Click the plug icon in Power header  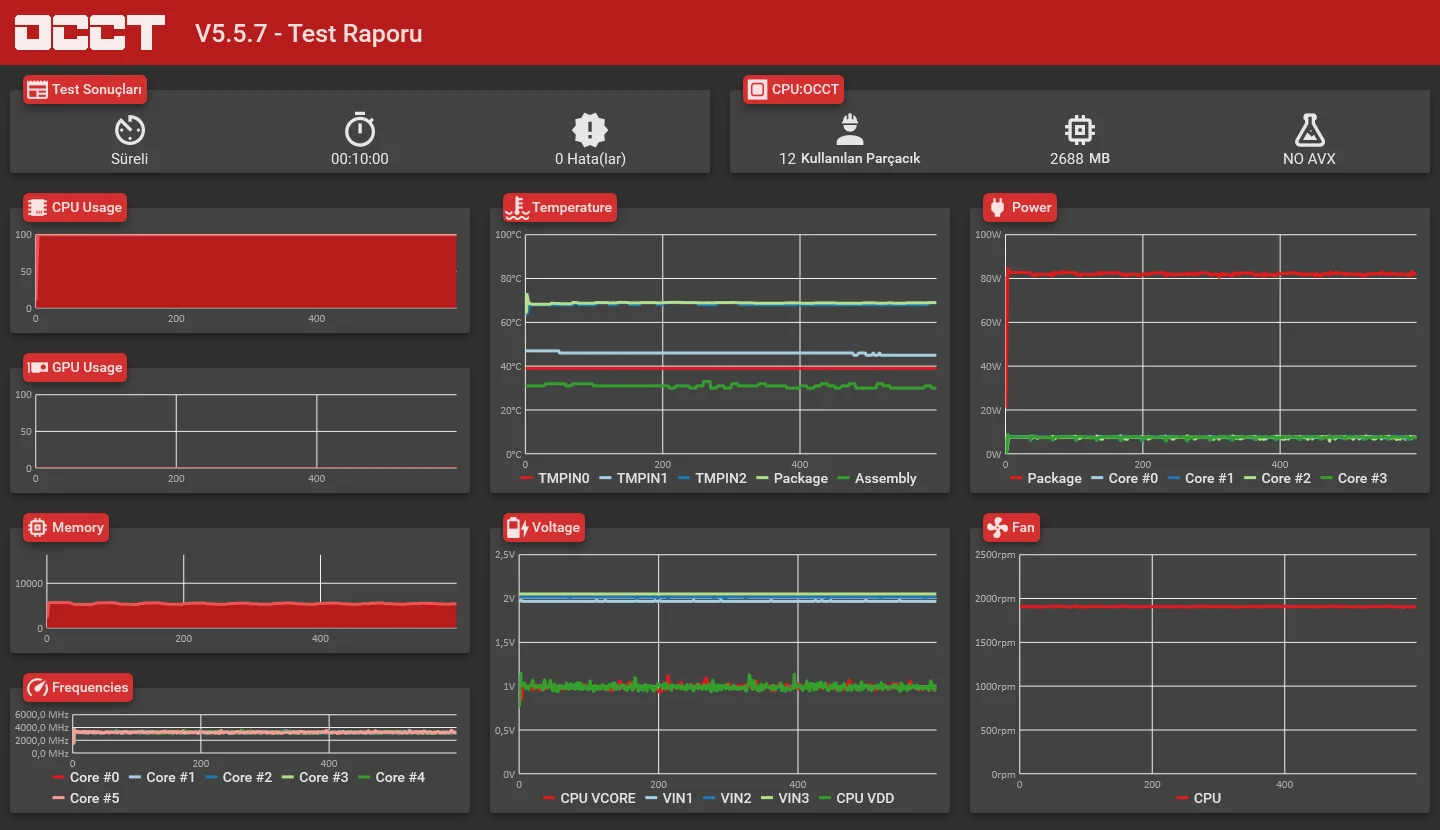[x=997, y=207]
